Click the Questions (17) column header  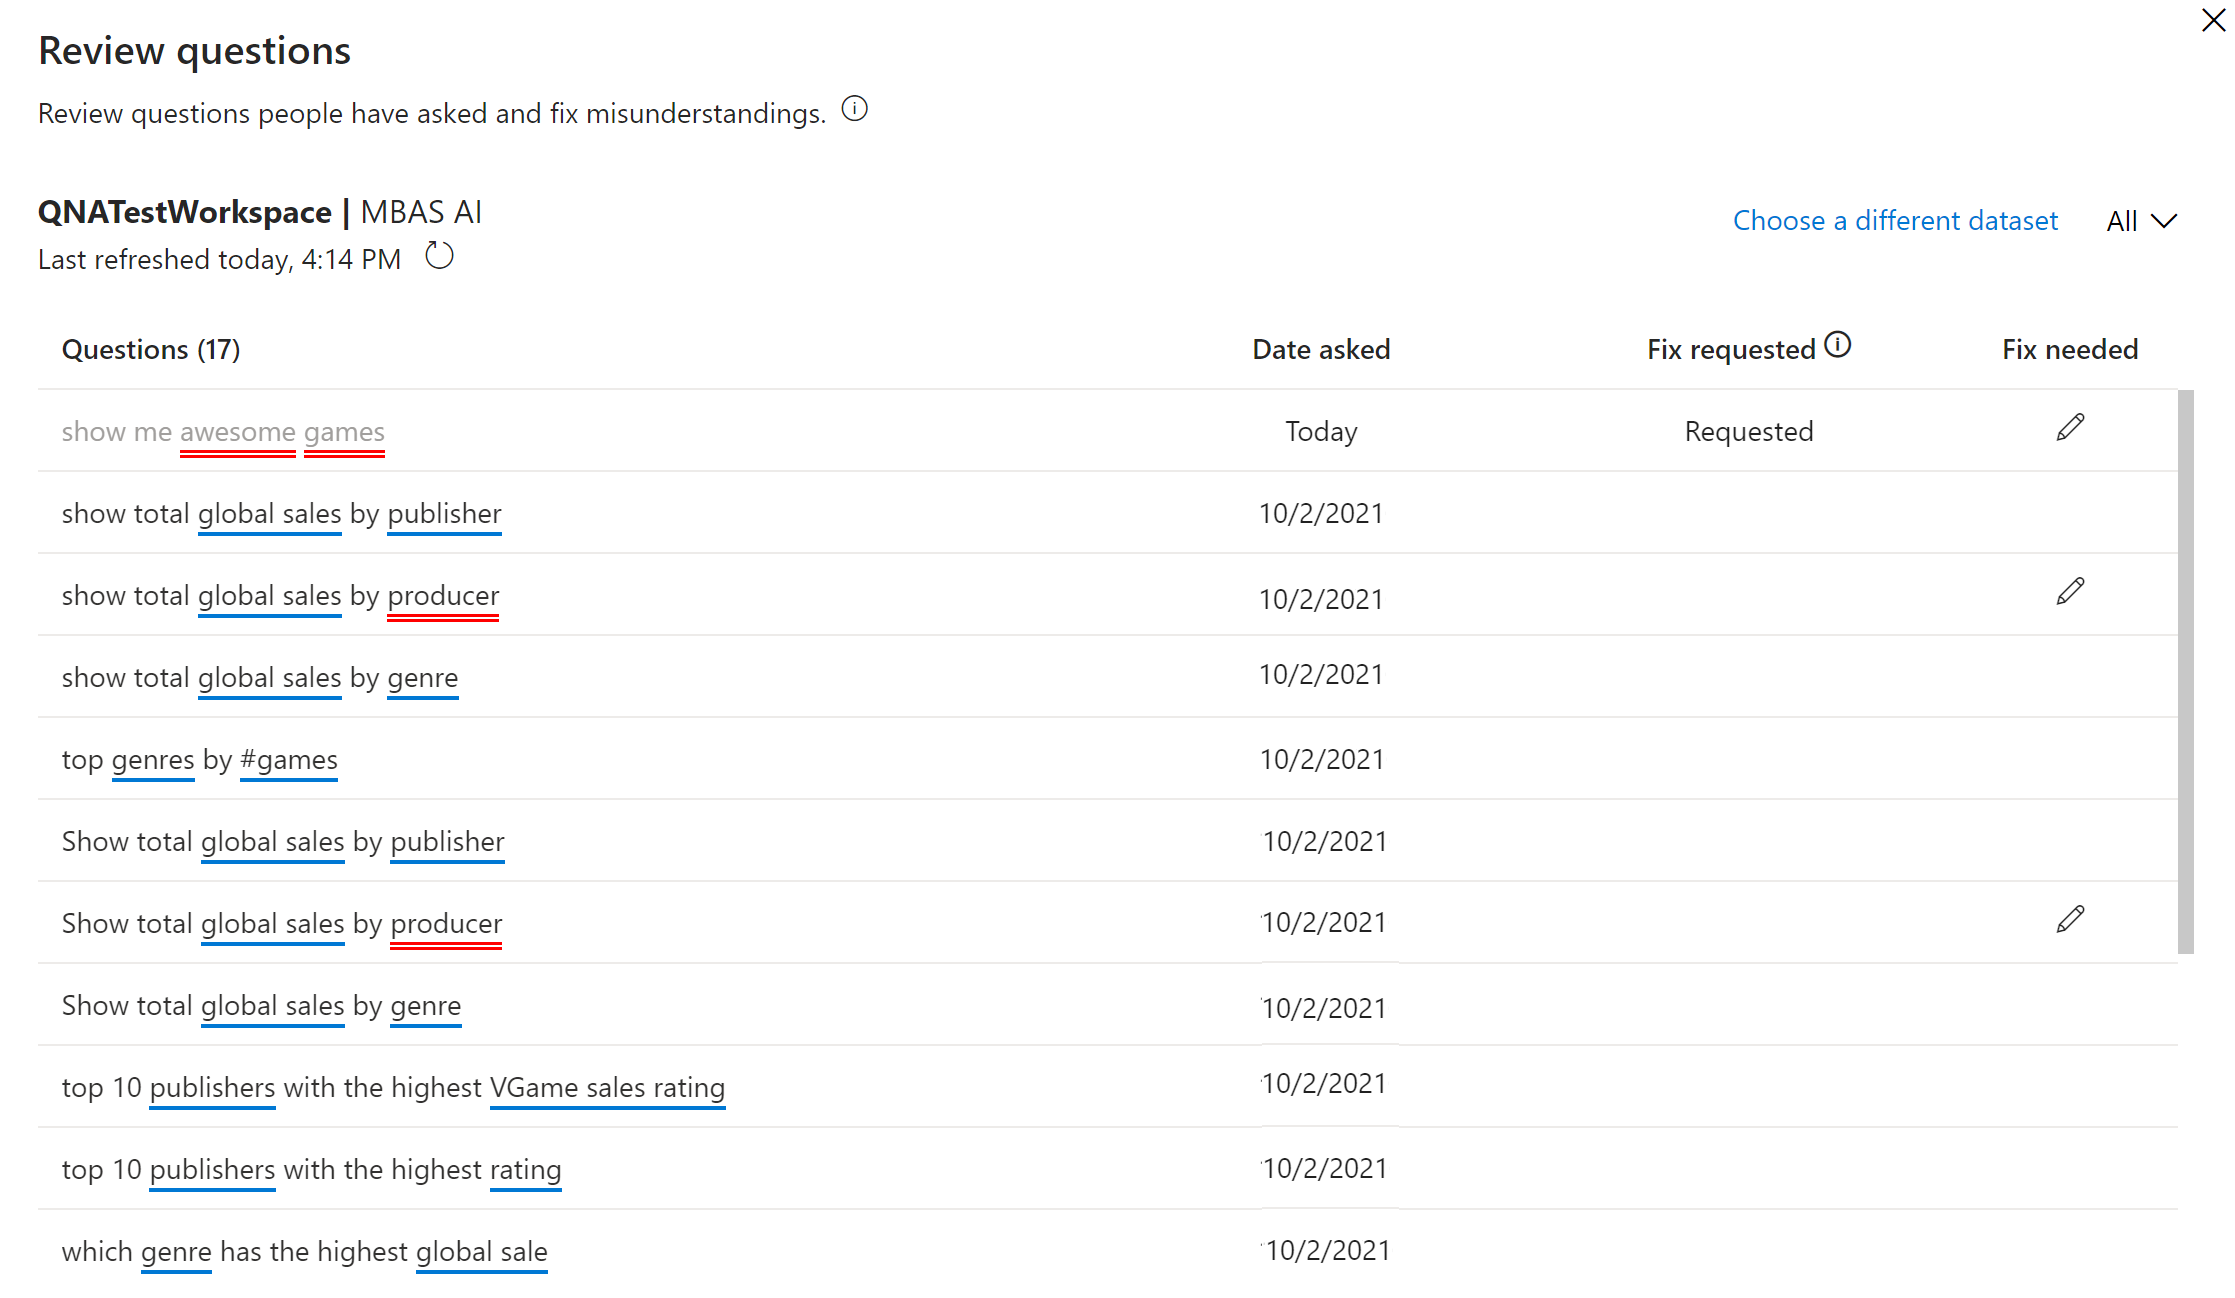pos(151,350)
